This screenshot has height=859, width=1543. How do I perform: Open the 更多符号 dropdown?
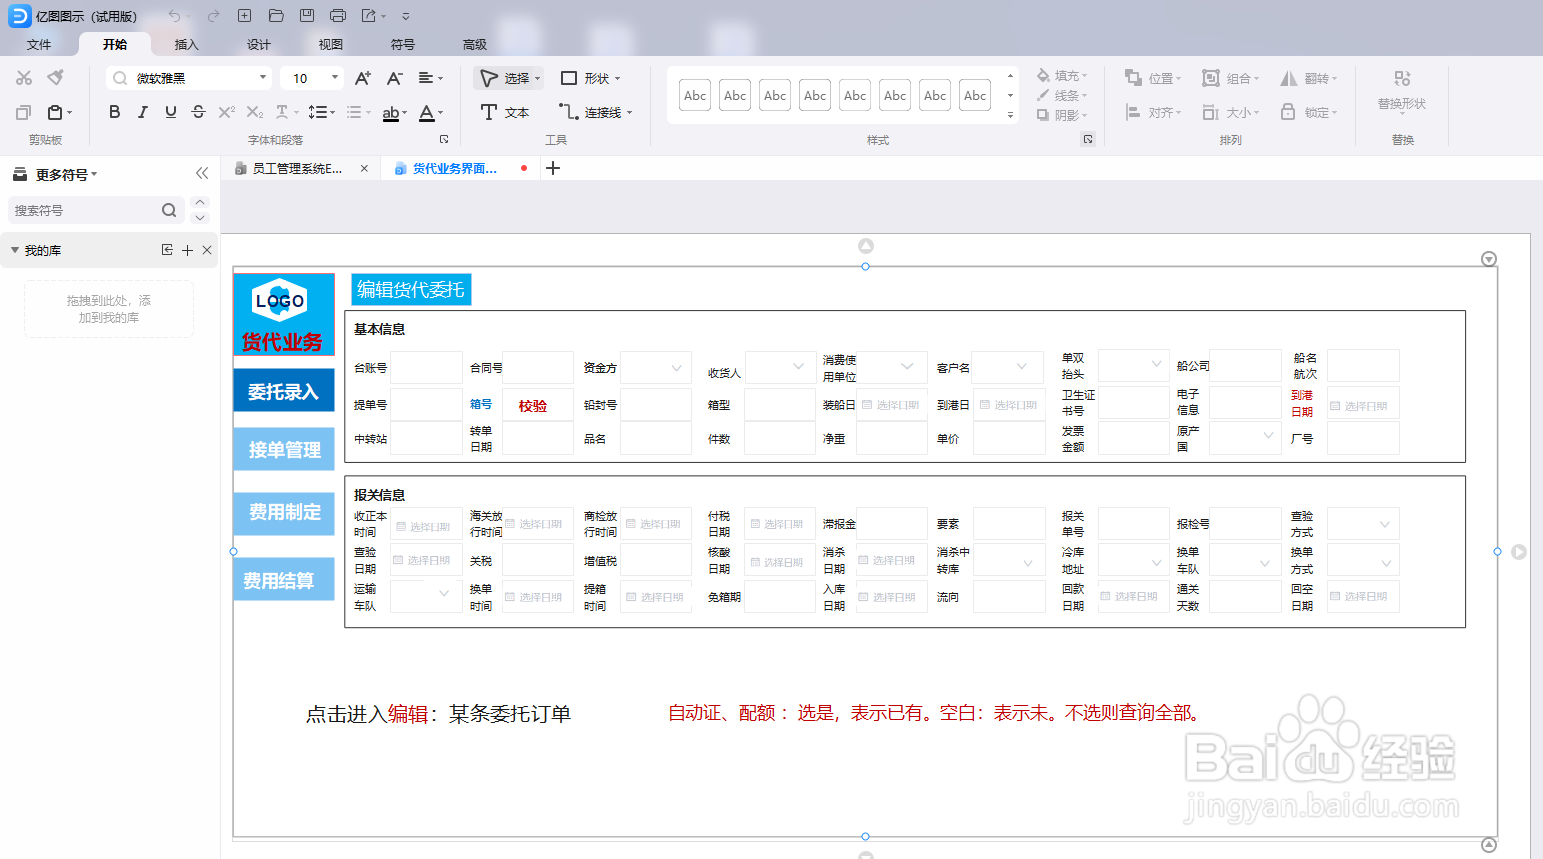tap(56, 174)
